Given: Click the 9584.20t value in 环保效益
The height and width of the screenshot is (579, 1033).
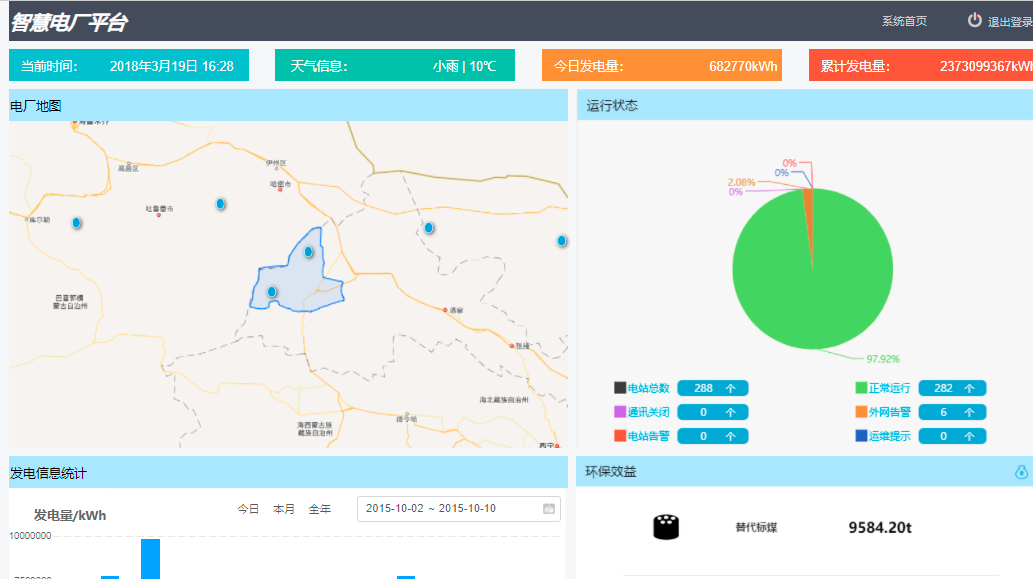Looking at the screenshot, I should (x=880, y=528).
